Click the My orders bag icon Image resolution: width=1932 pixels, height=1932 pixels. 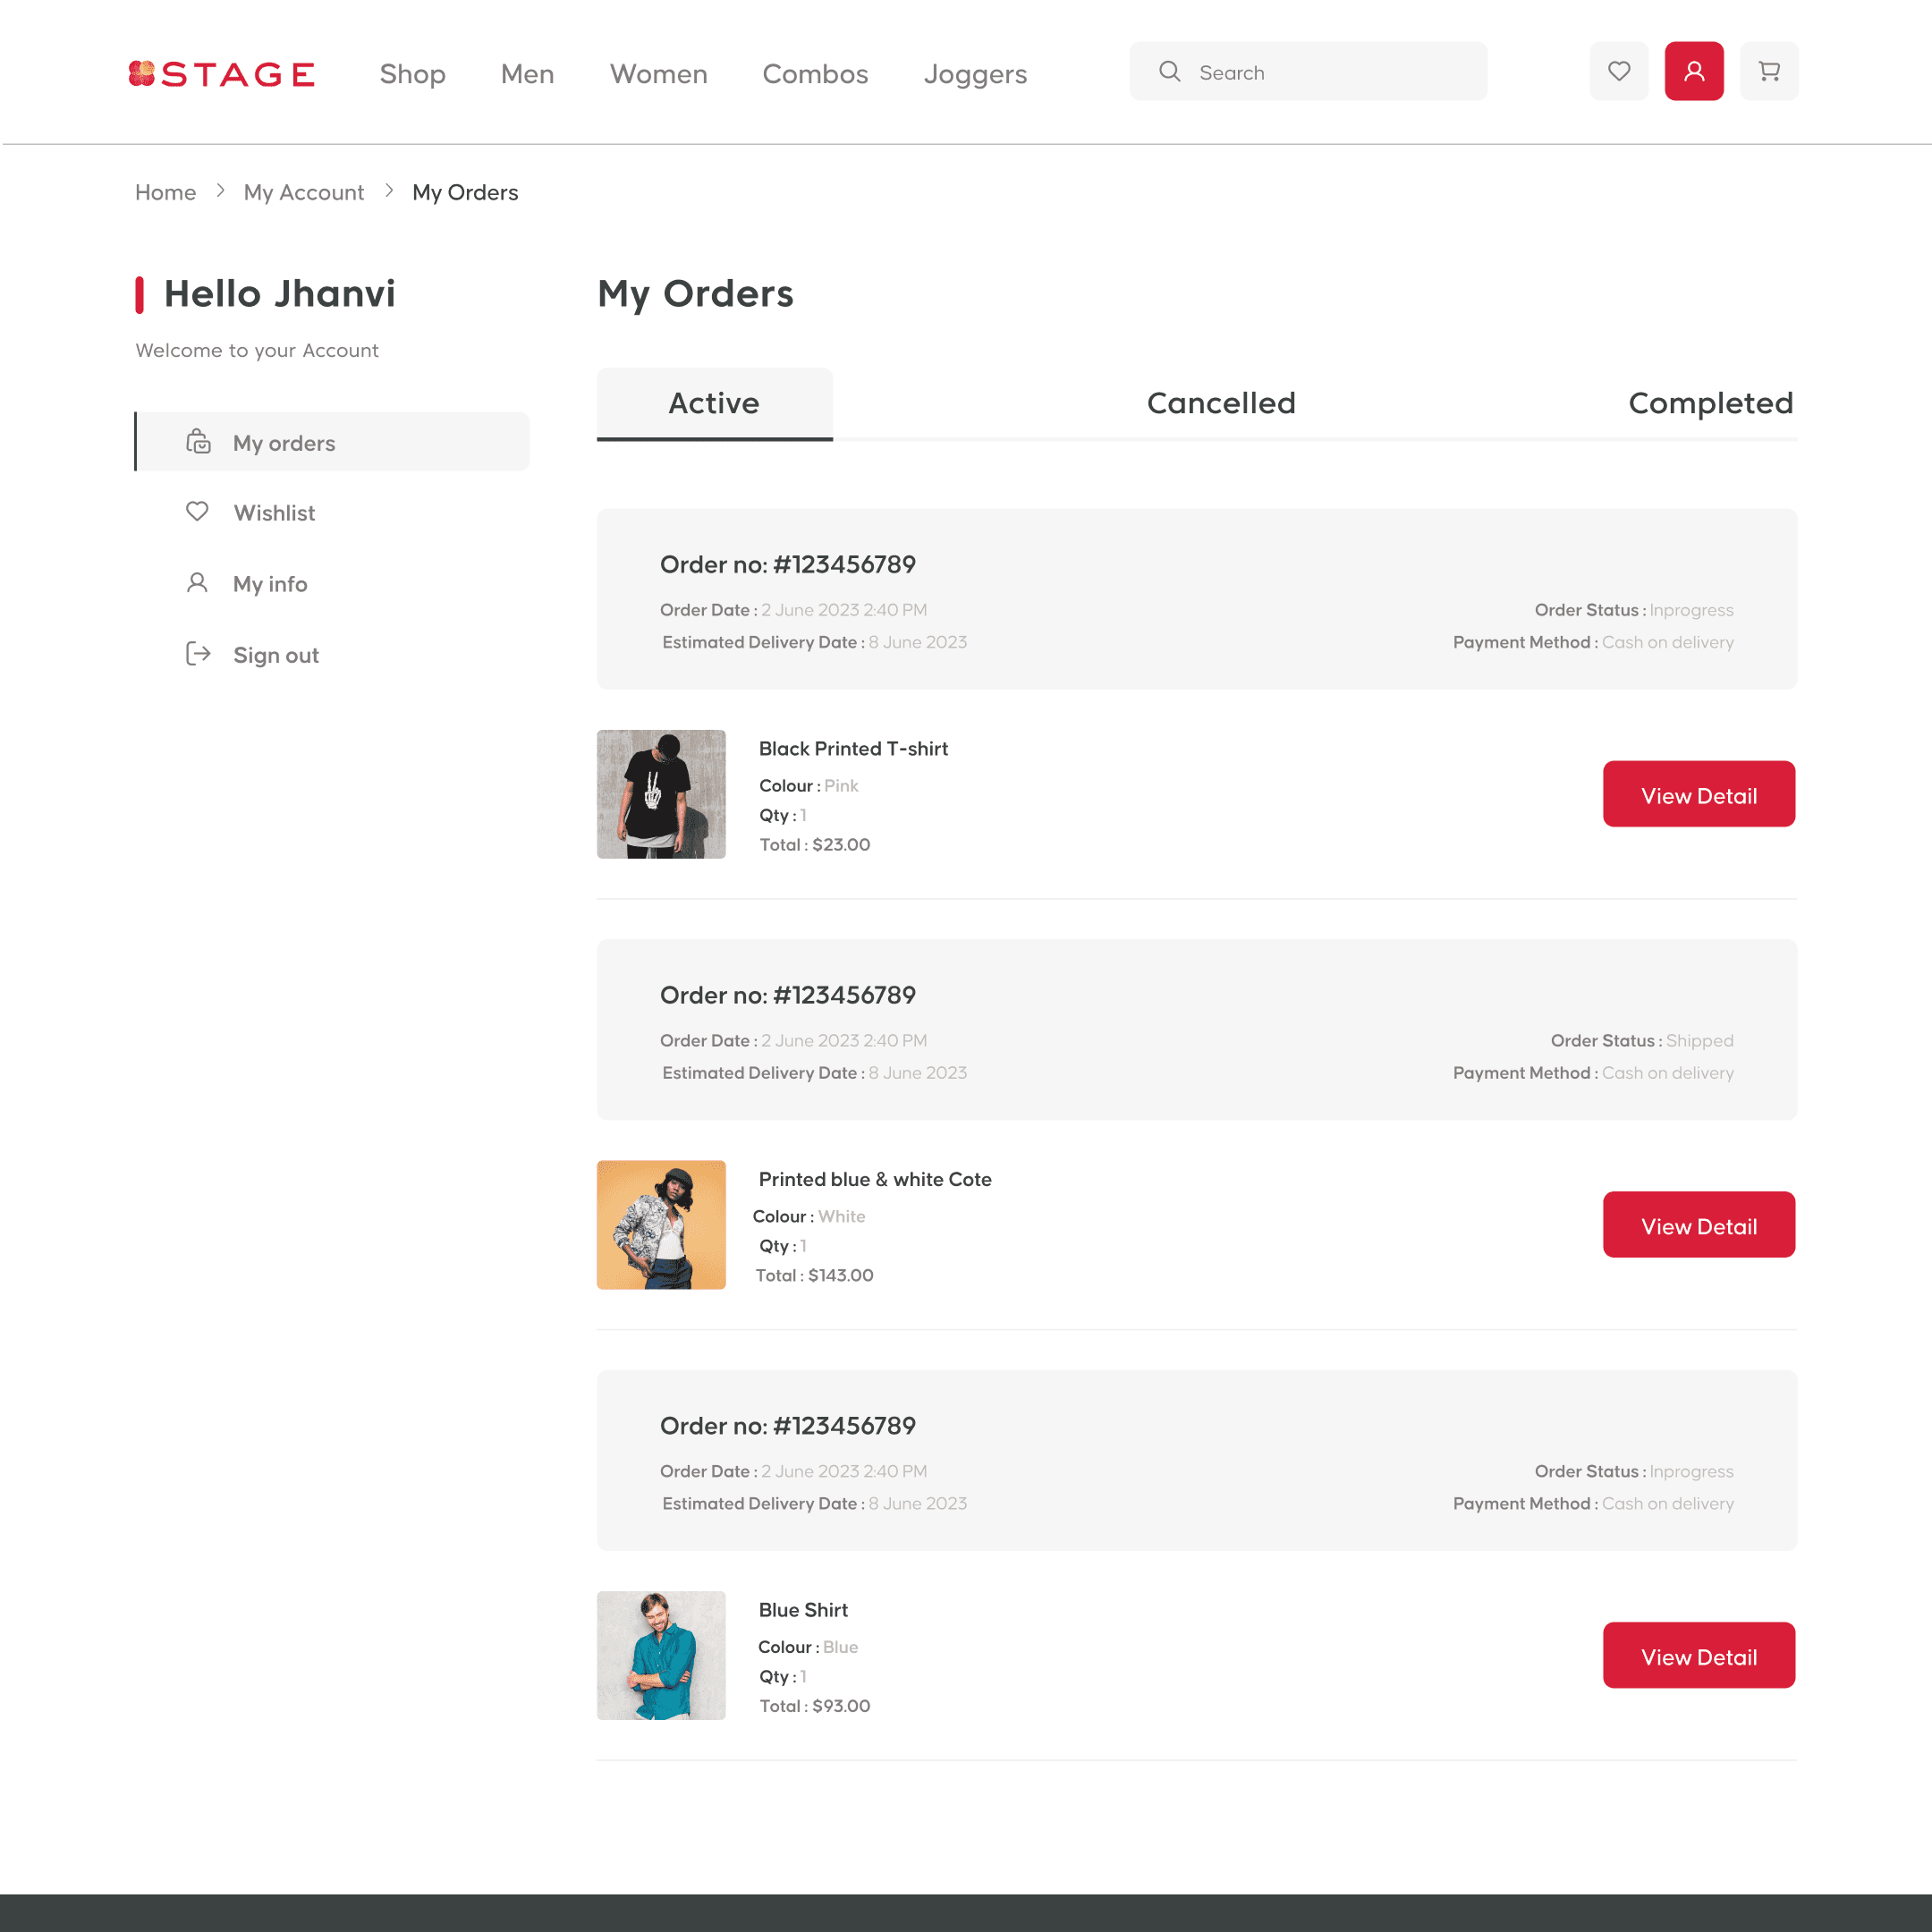tap(198, 442)
